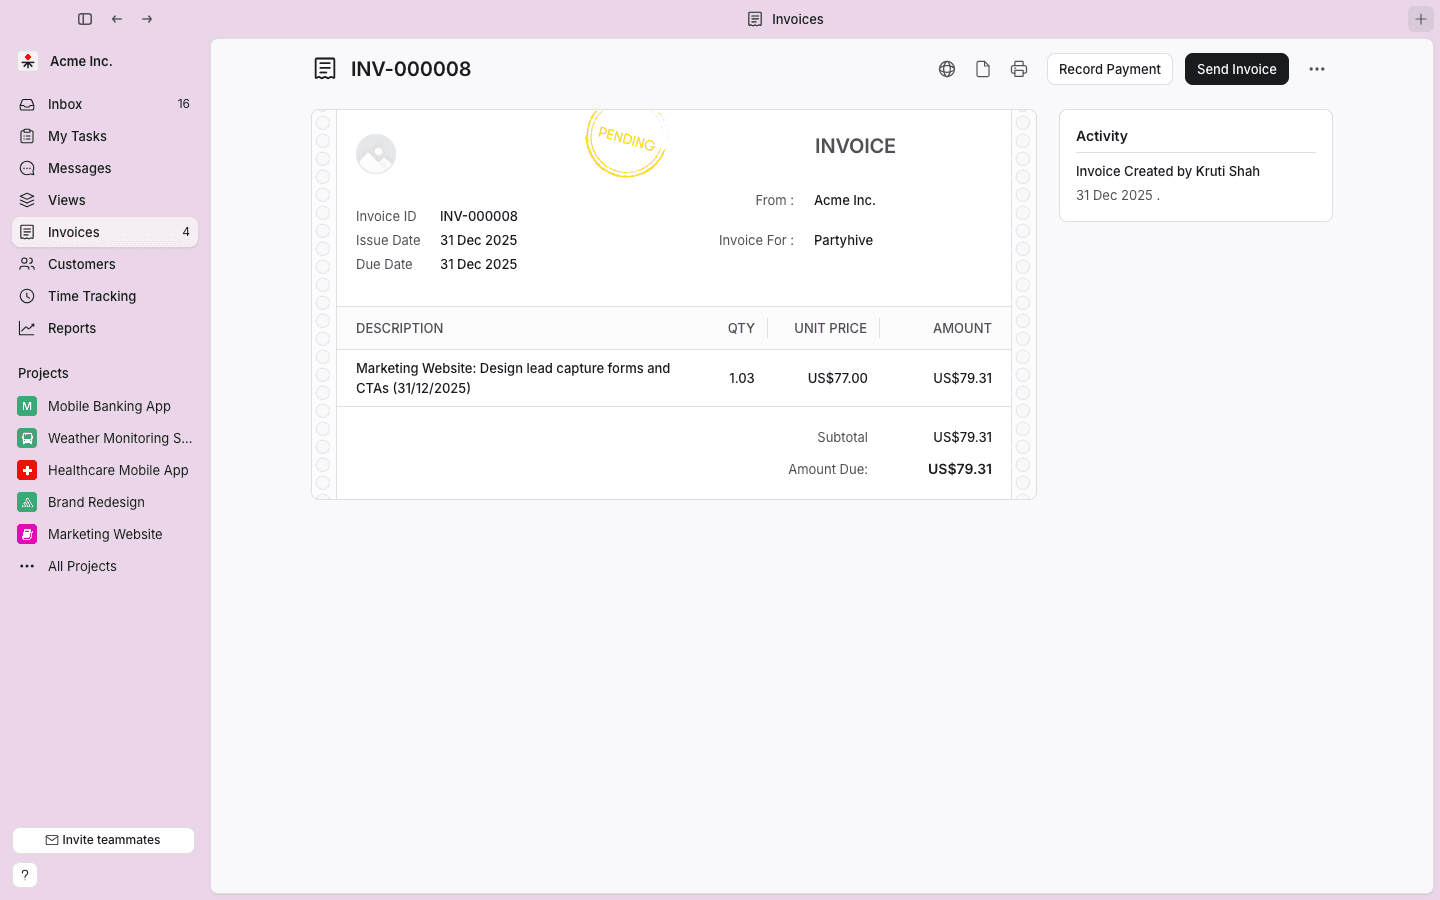Click the Time Tracking clock icon
The height and width of the screenshot is (900, 1440).
pyautogui.click(x=27, y=296)
